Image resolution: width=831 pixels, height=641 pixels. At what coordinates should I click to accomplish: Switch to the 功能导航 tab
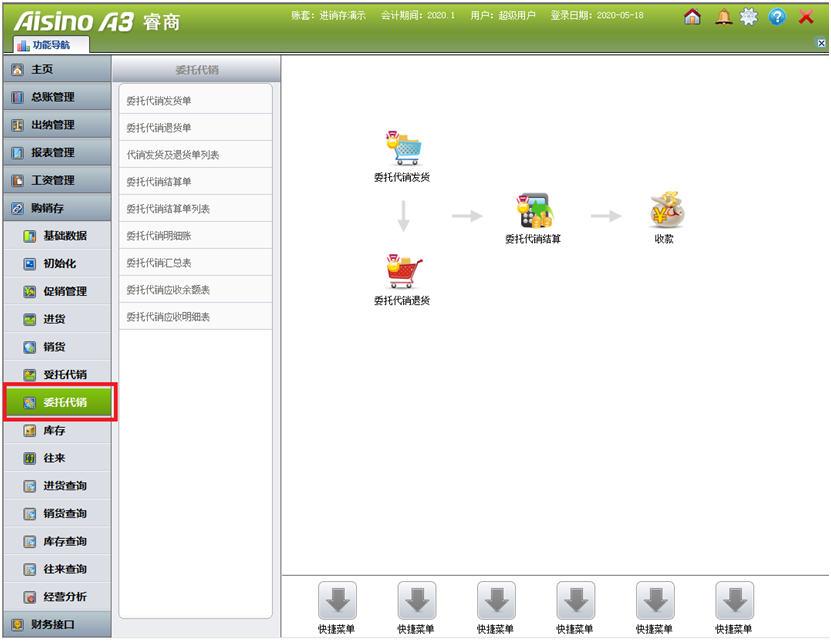[x=52, y=45]
